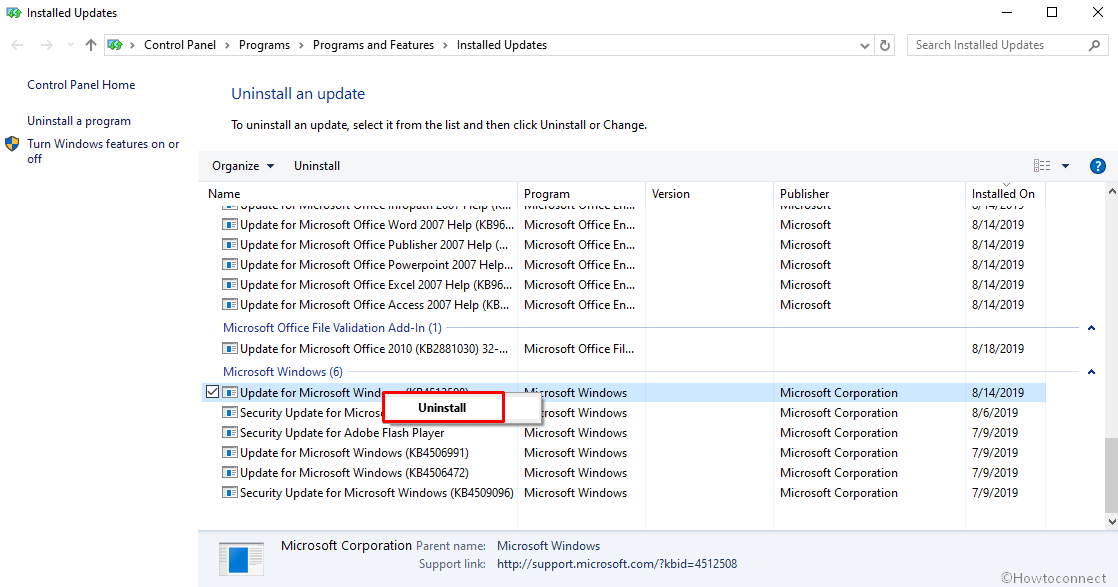Navigate to Programs and Features breadcrumb
Image resolution: width=1118 pixels, height=587 pixels.
374,45
